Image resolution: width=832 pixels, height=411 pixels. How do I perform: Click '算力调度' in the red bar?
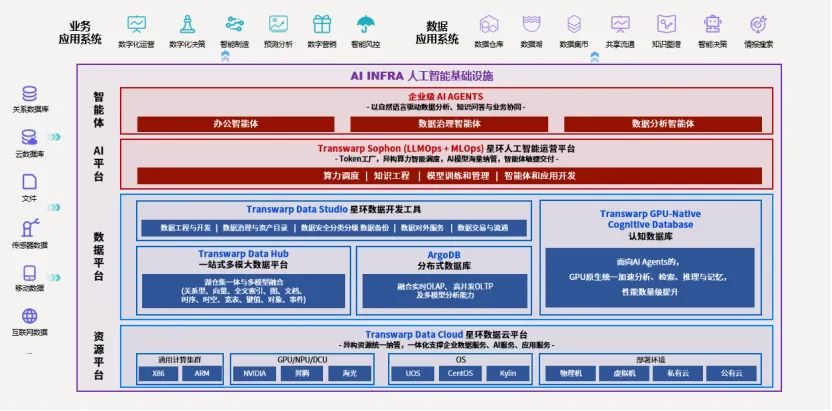(x=341, y=176)
